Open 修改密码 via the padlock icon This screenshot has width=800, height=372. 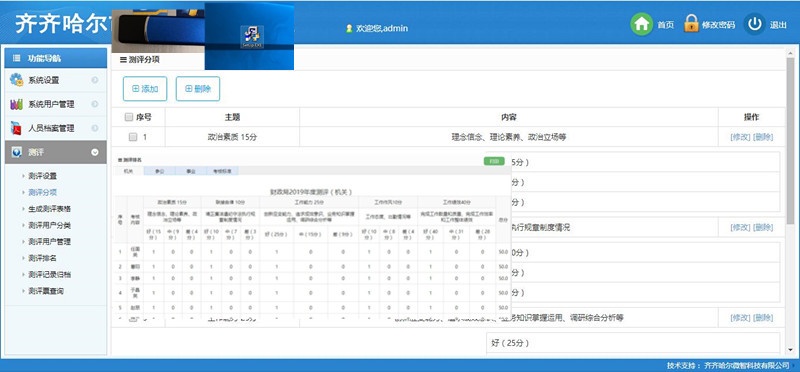pos(691,24)
